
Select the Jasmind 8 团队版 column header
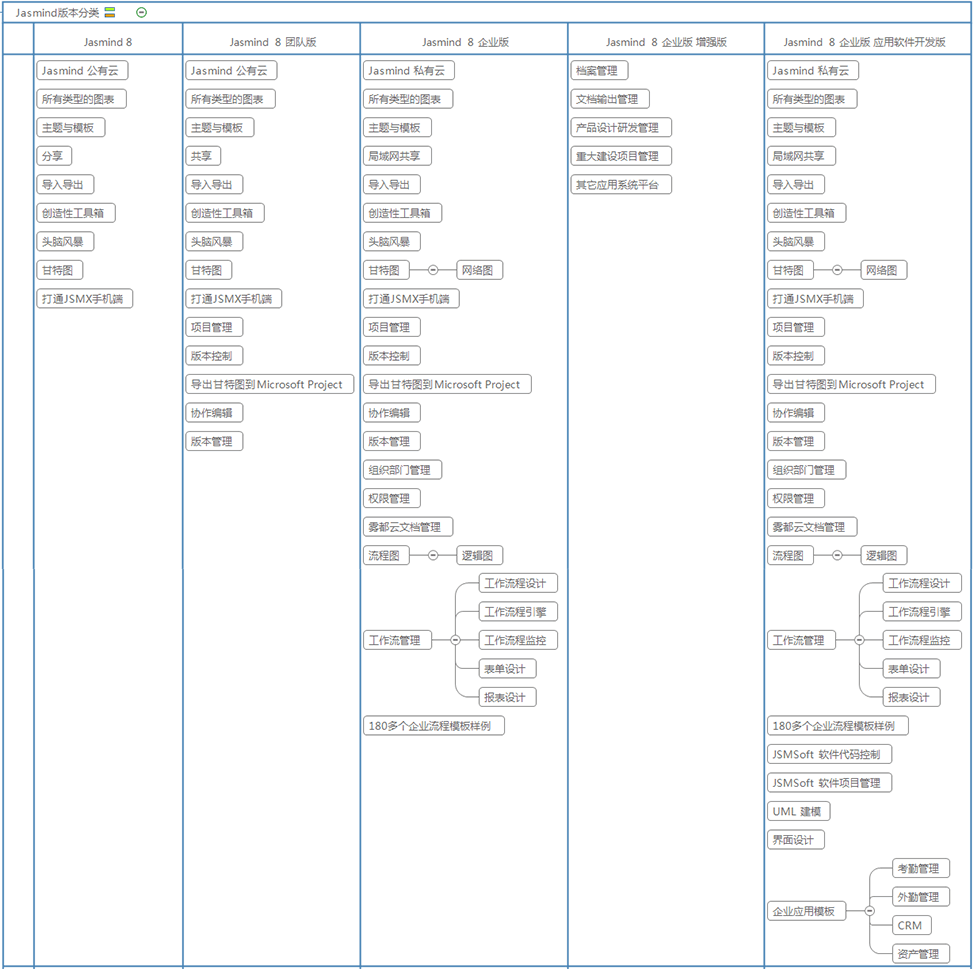click(272, 42)
